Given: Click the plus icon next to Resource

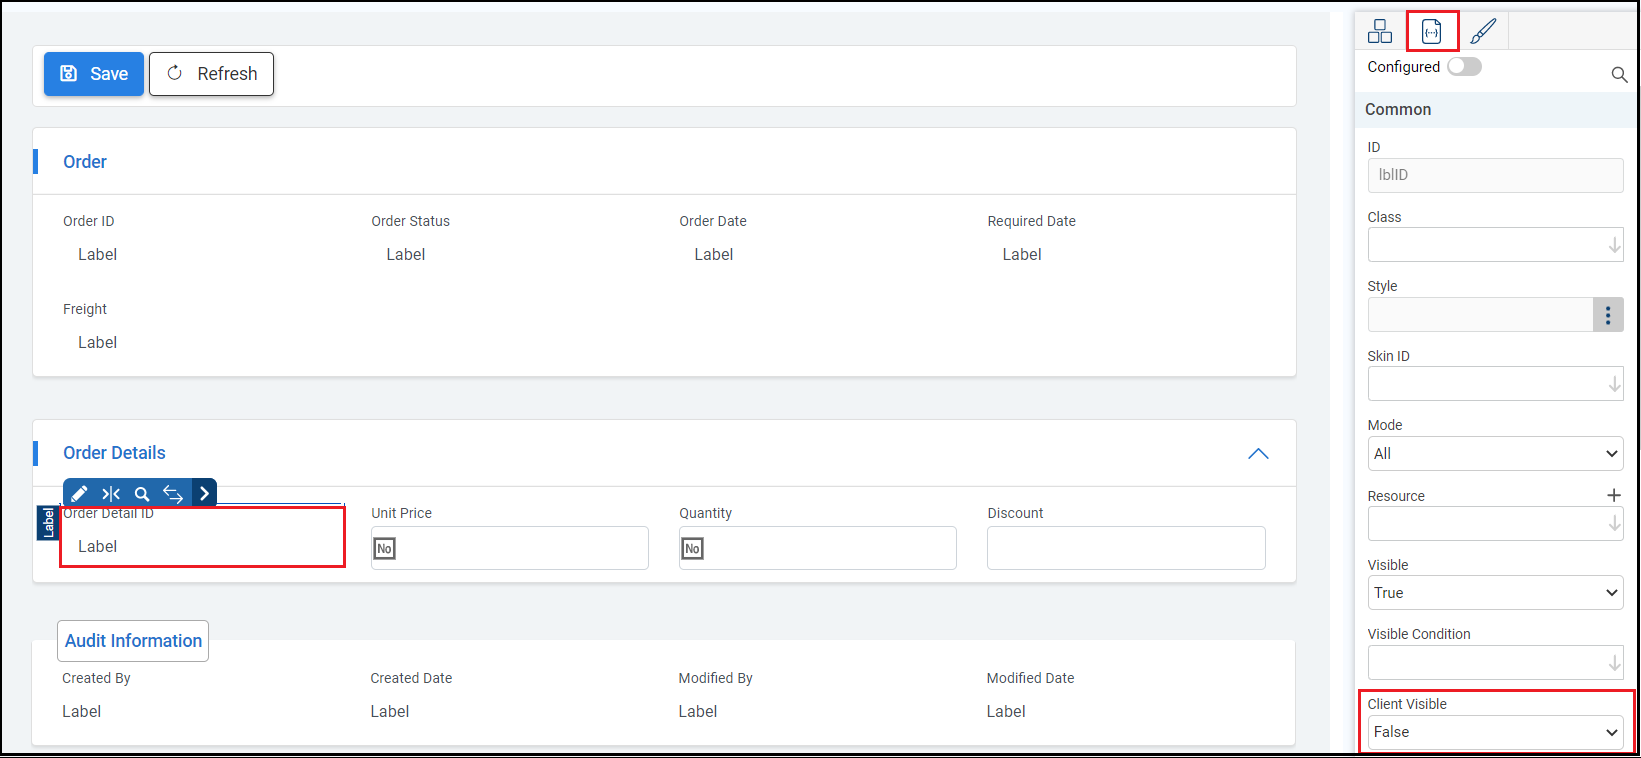Looking at the screenshot, I should point(1613,495).
